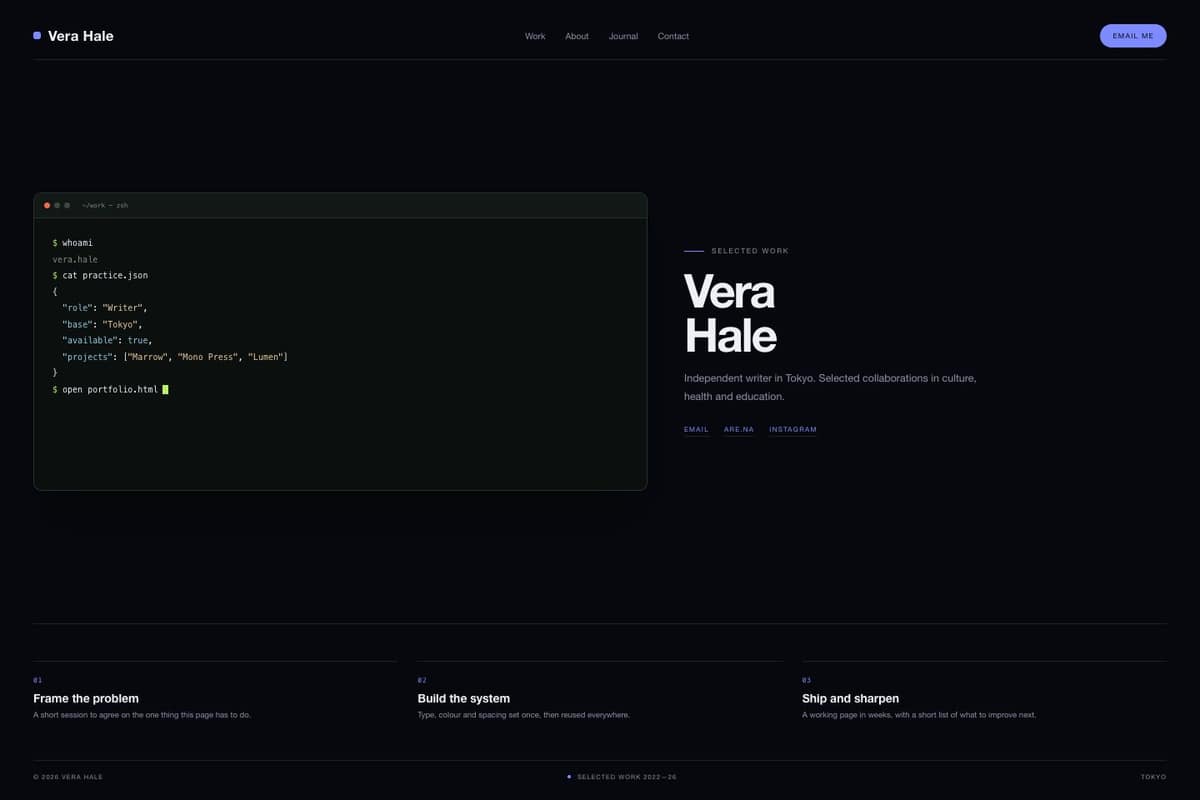The height and width of the screenshot is (800, 1200).
Task: Click the green terminal cursor block
Action: [165, 389]
